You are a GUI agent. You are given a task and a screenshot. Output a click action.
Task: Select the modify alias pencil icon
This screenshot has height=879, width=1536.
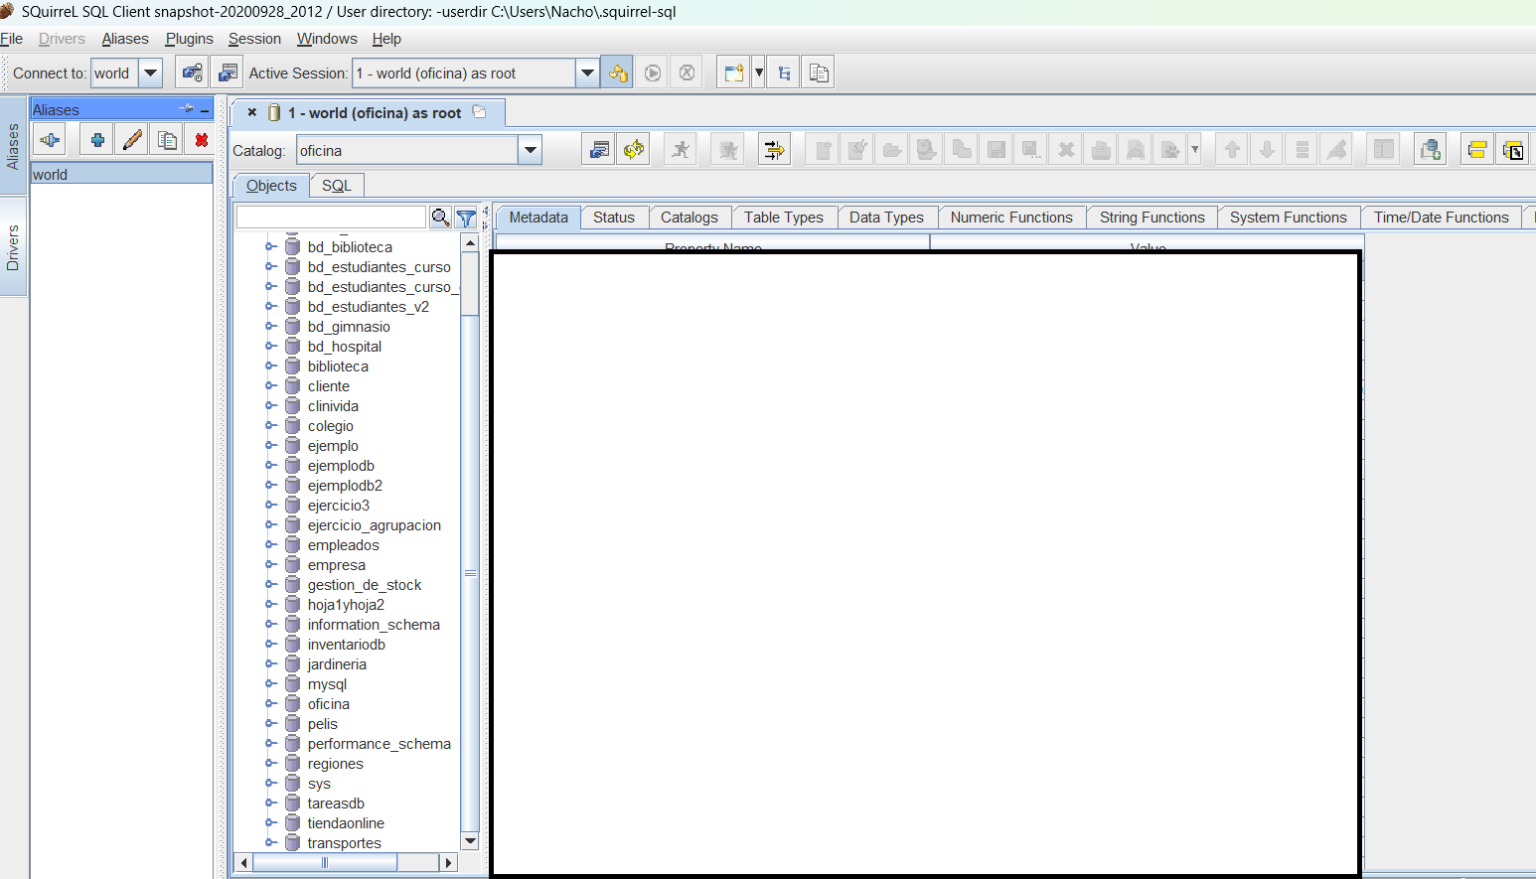pos(131,139)
